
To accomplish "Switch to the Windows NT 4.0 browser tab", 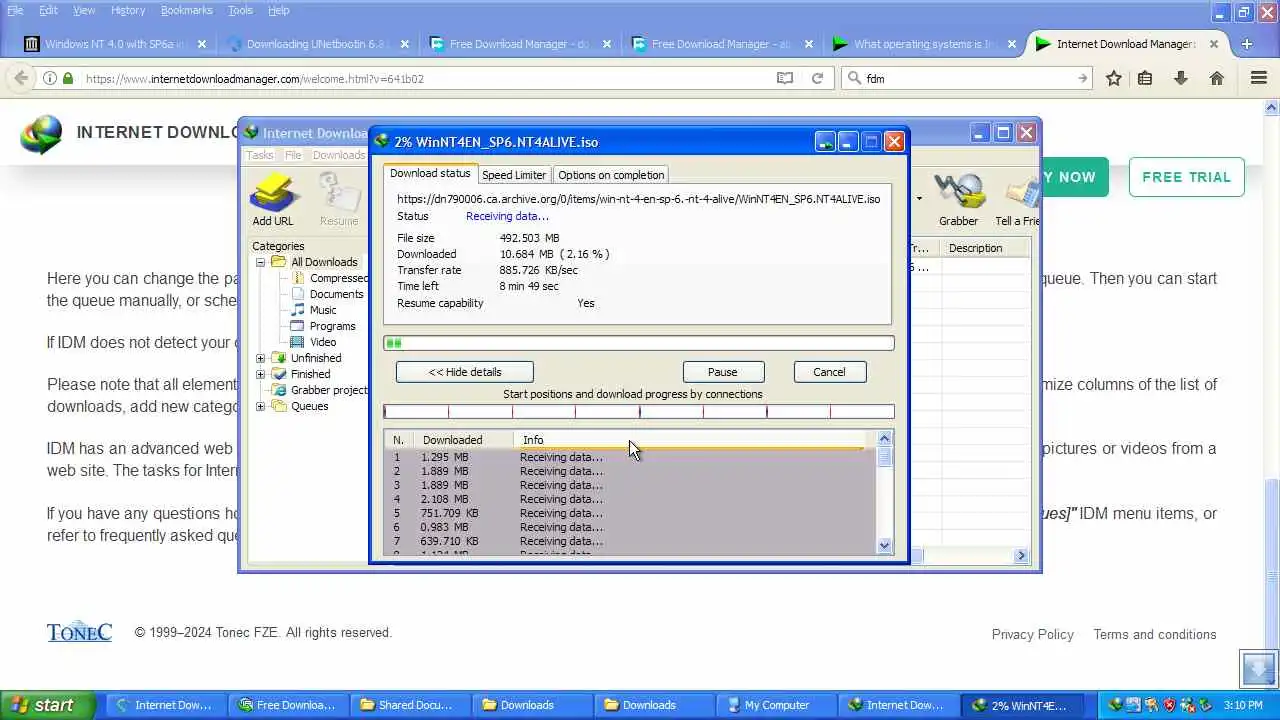I will pos(114,44).
